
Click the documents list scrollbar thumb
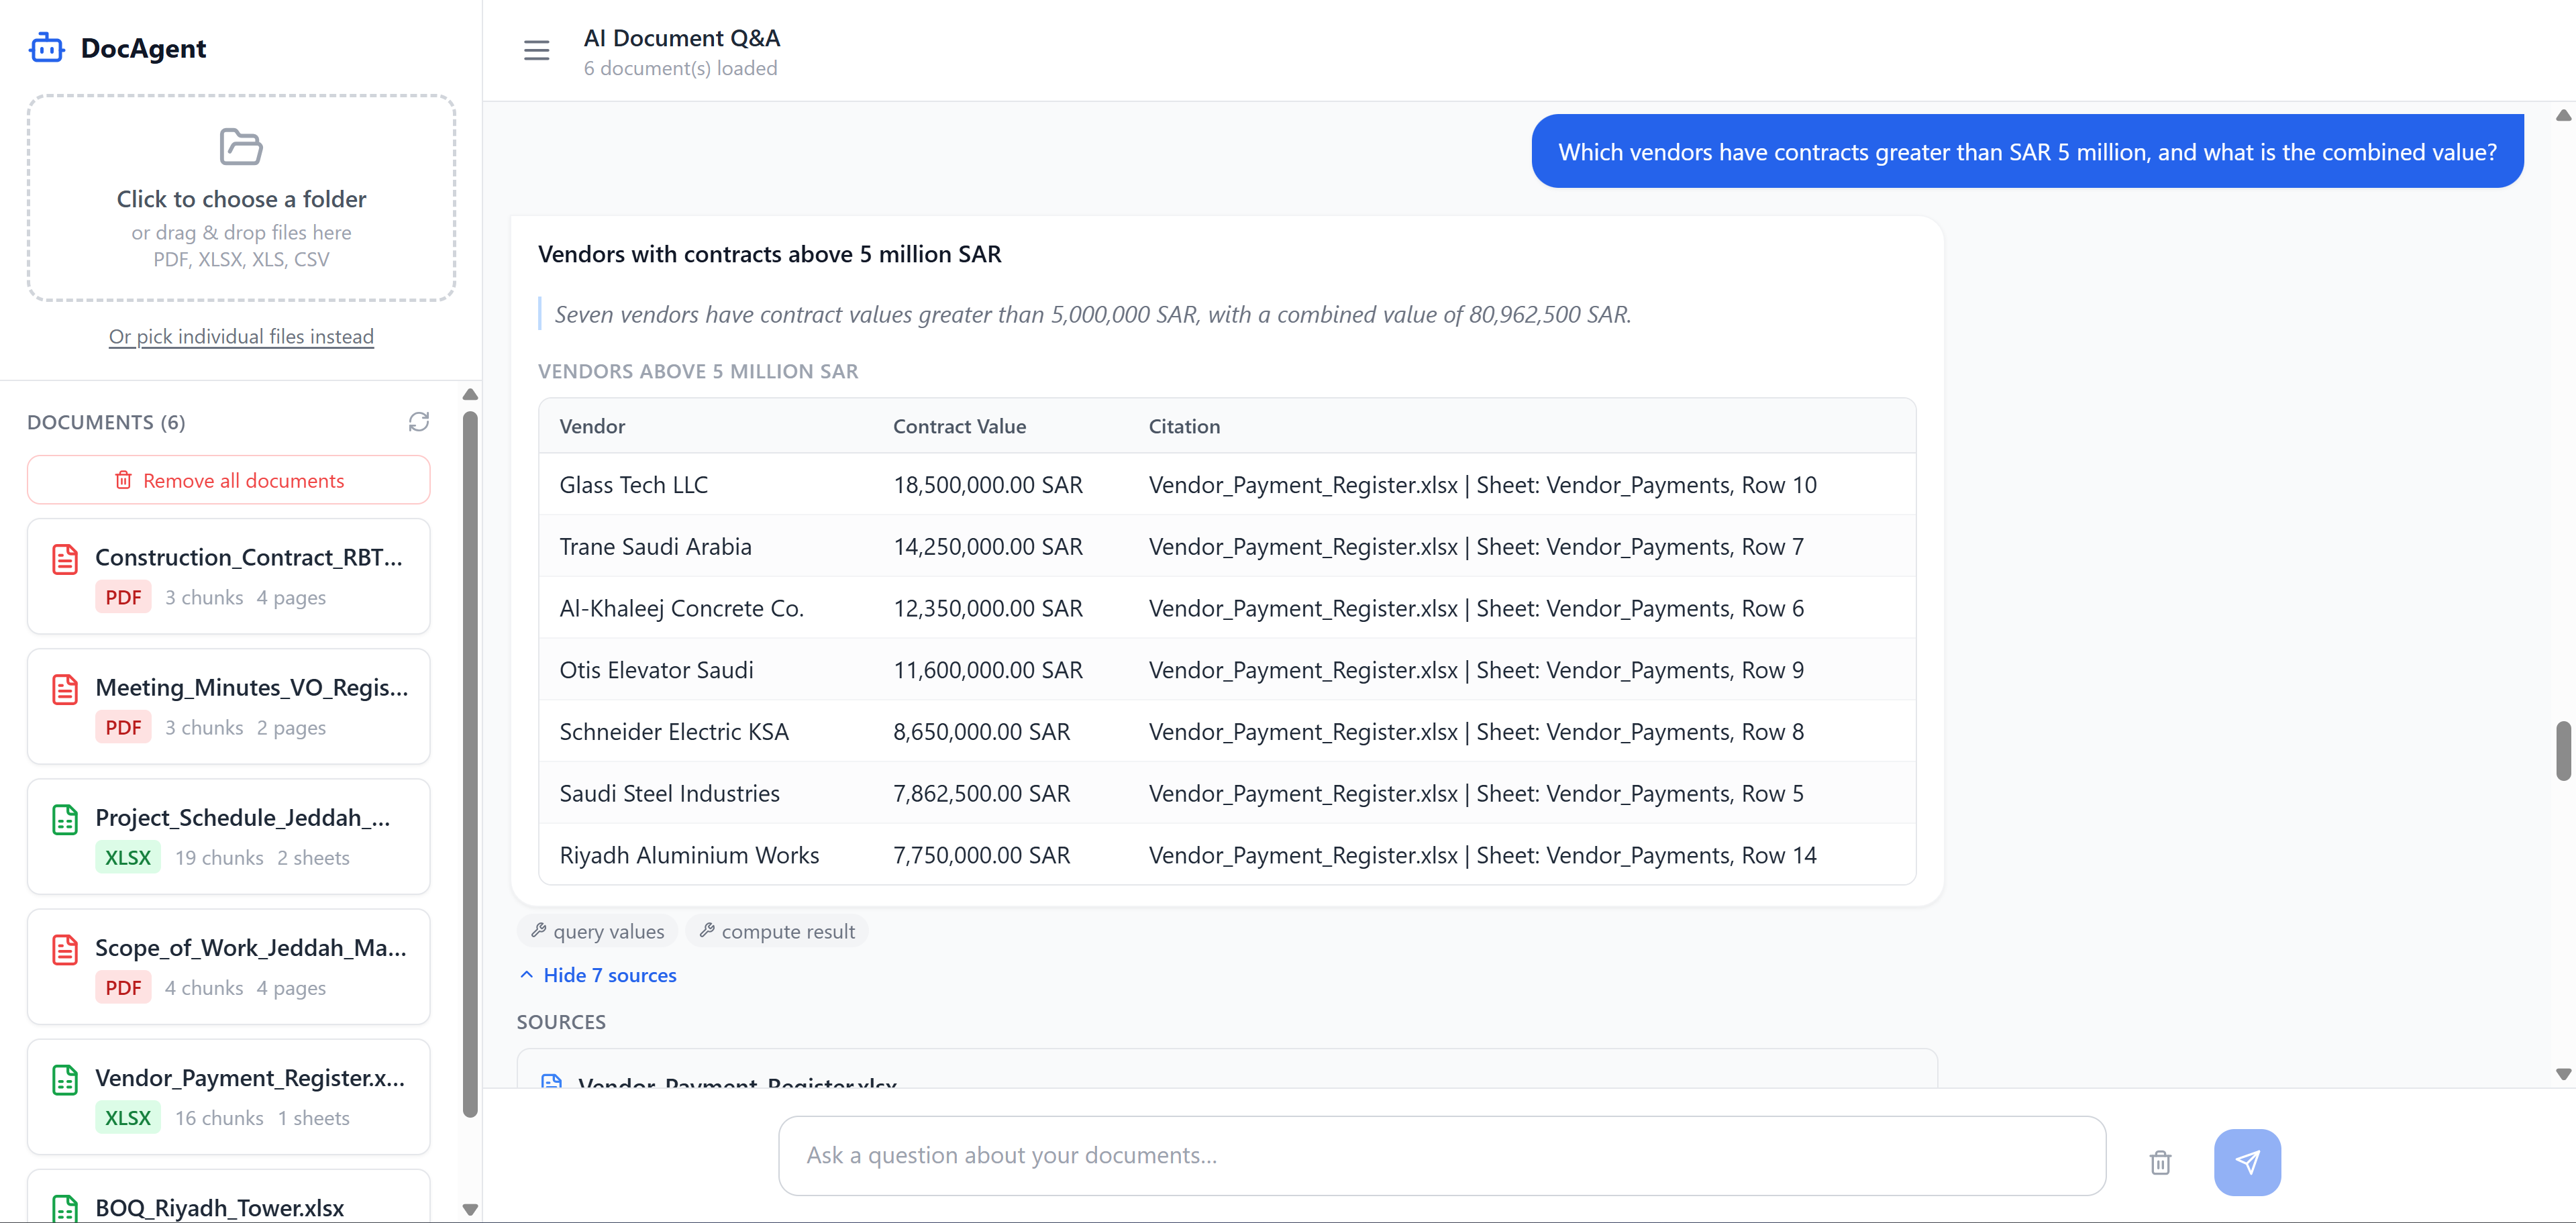(470, 765)
